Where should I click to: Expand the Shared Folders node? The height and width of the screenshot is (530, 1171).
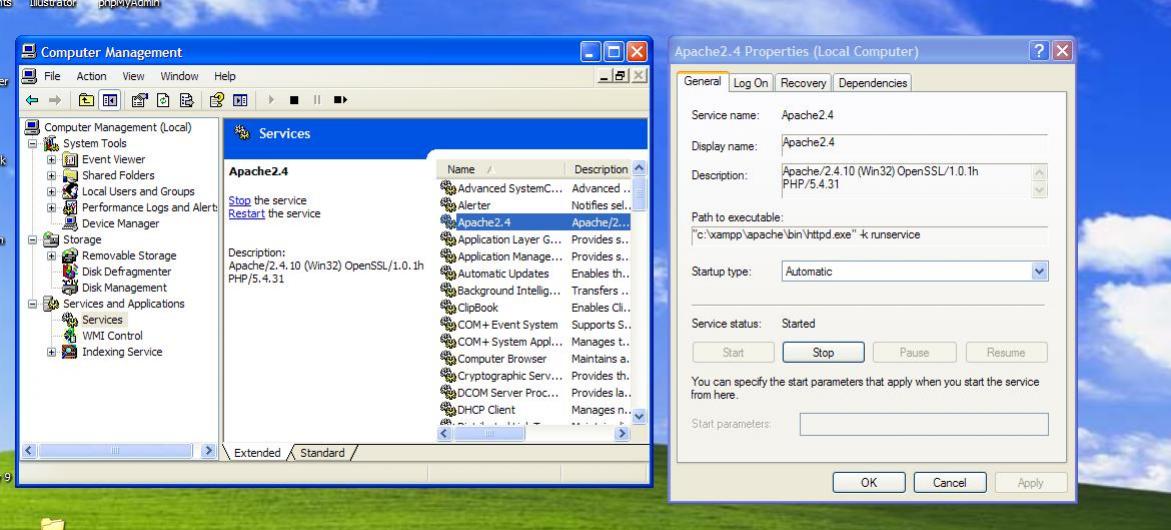52,175
